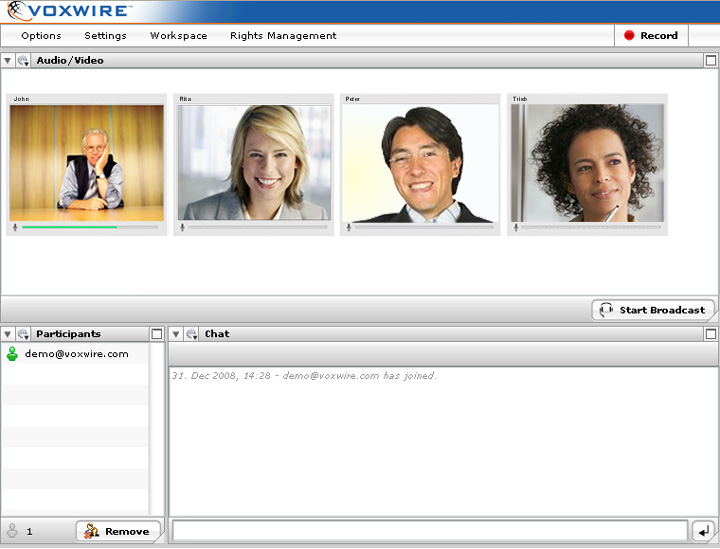
Task: Click the Voxwire logo
Action: point(69,11)
